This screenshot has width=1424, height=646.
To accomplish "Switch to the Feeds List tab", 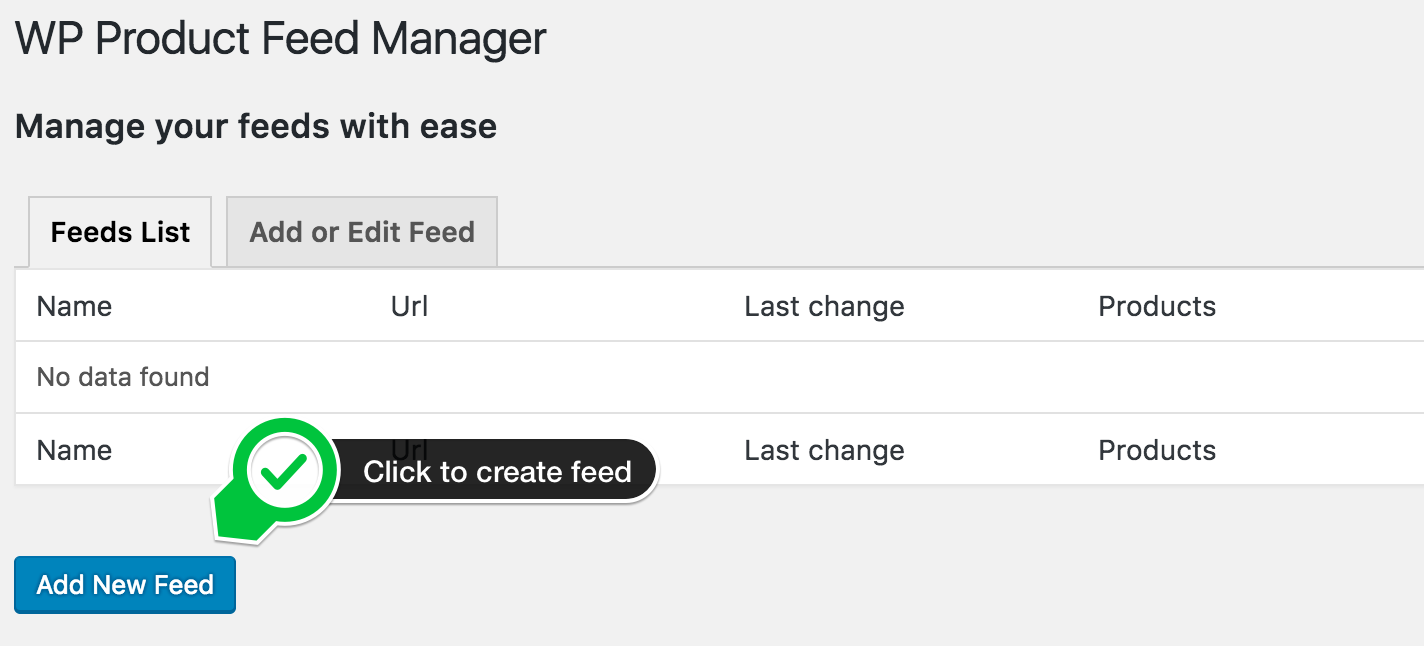I will (x=120, y=232).
